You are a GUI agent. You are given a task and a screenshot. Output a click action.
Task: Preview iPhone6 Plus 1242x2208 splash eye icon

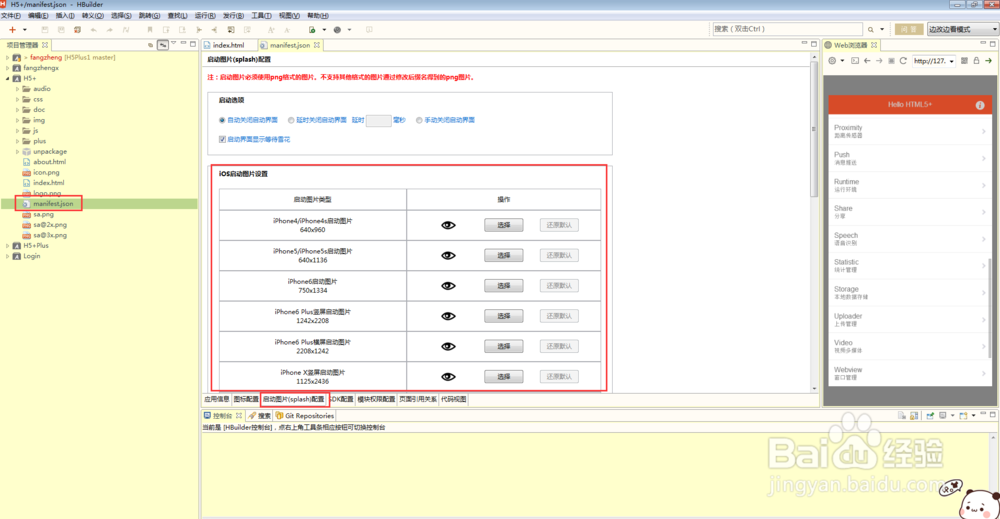(x=448, y=316)
